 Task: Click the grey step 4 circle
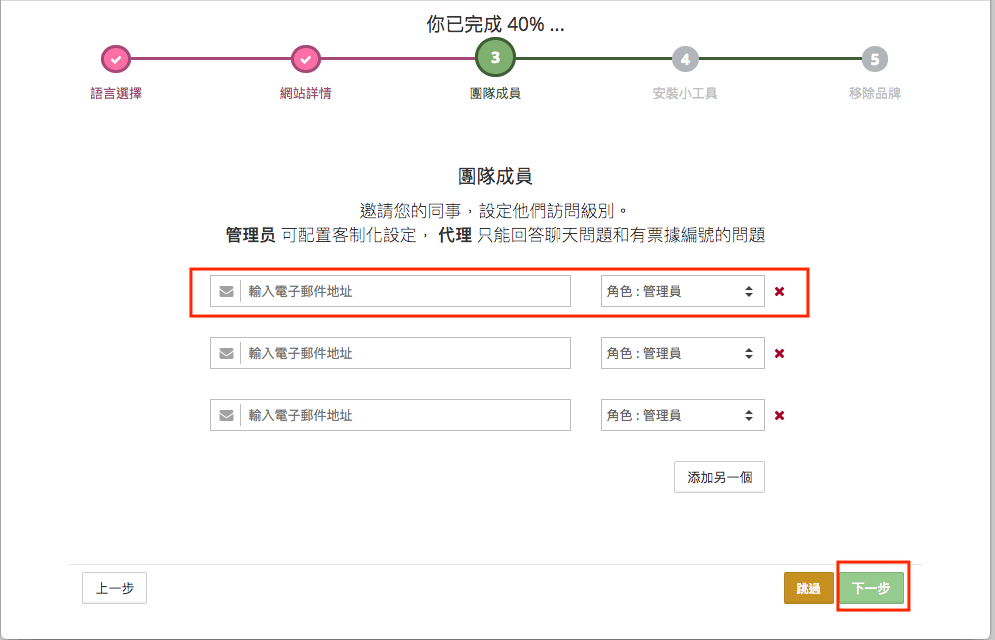[685, 59]
